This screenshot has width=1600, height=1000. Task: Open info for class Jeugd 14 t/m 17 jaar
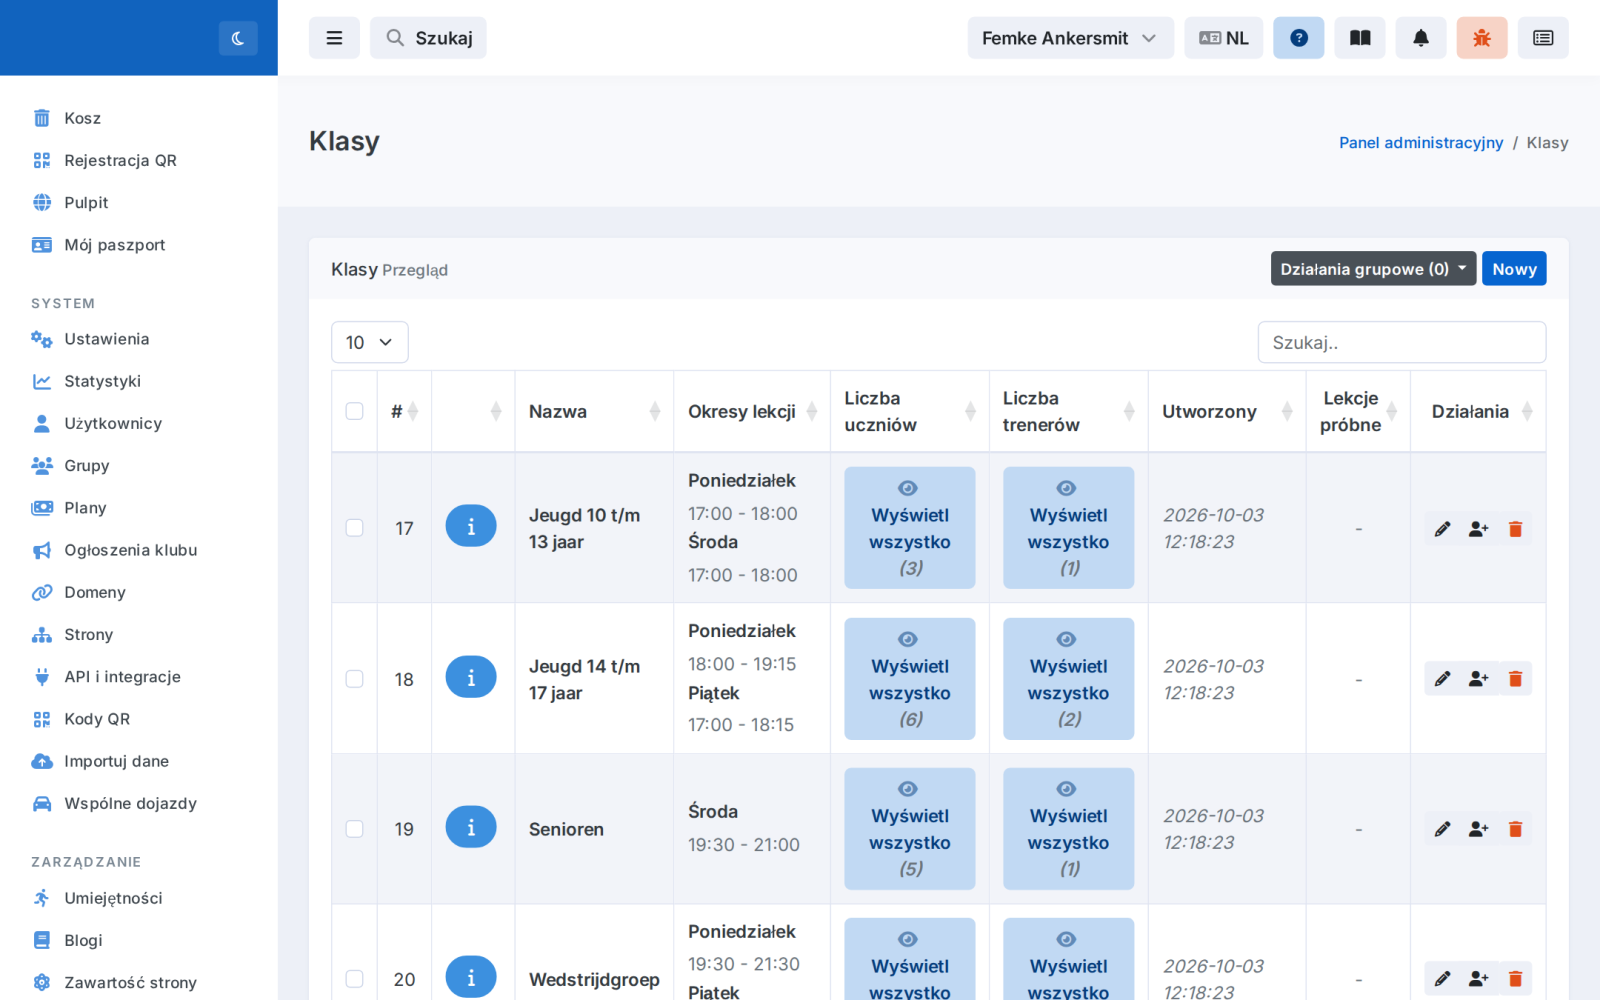pos(471,677)
